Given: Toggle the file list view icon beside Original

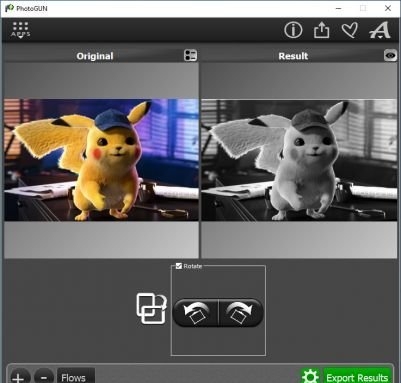Looking at the screenshot, I should [190, 55].
